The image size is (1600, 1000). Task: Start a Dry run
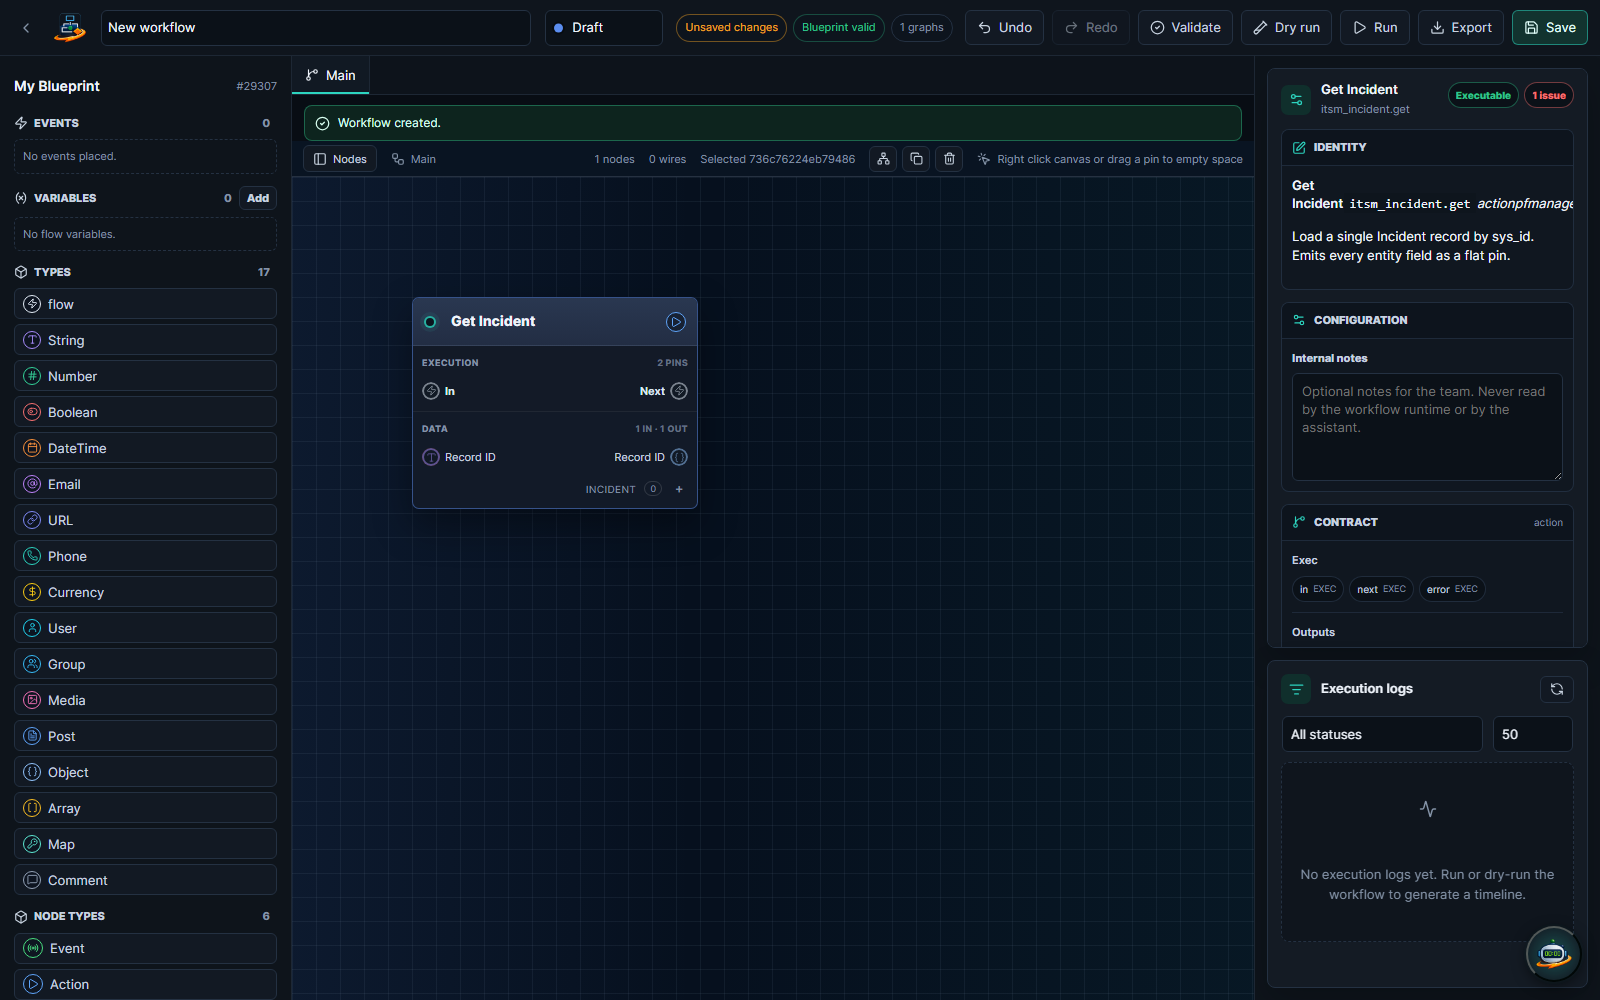pos(1286,28)
